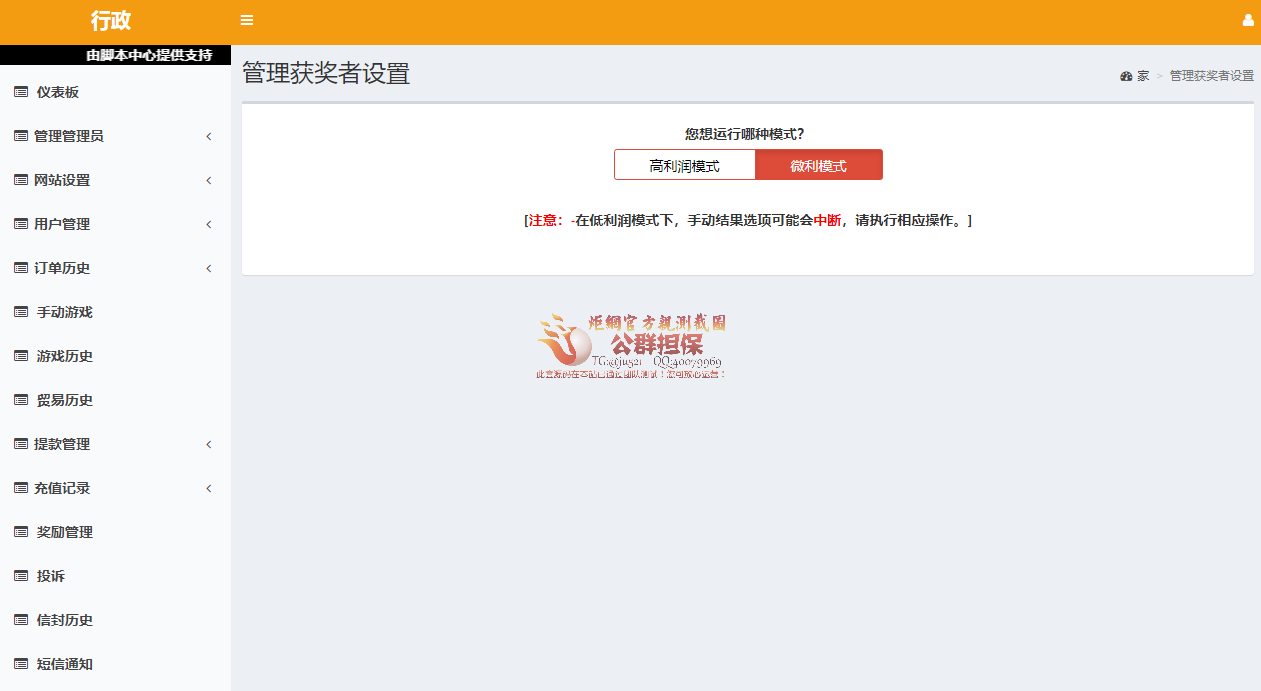Open the user account icon top right
This screenshot has height=691, width=1261.
[x=1247, y=20]
